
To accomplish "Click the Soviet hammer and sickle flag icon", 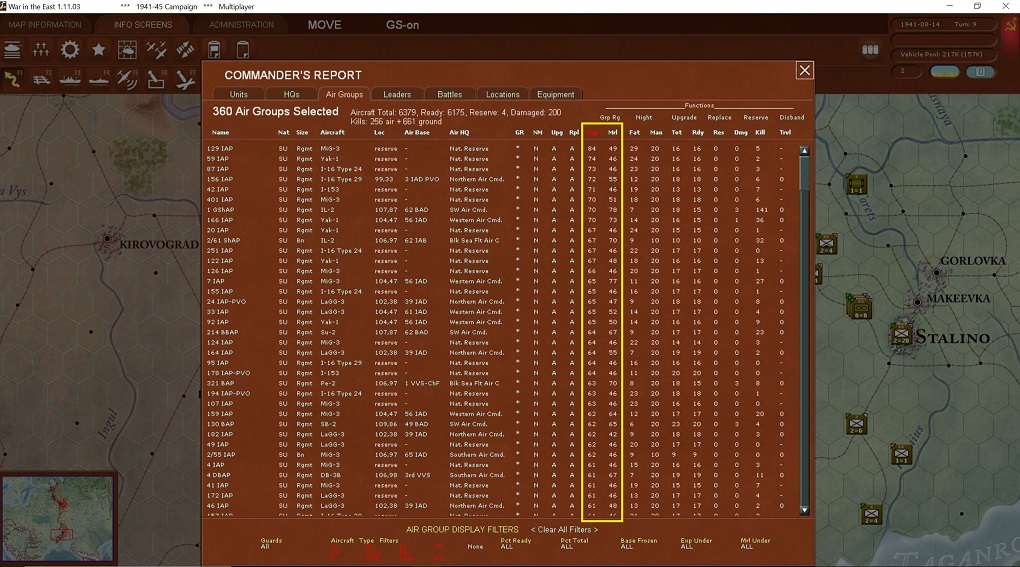I will click(x=1010, y=26).
